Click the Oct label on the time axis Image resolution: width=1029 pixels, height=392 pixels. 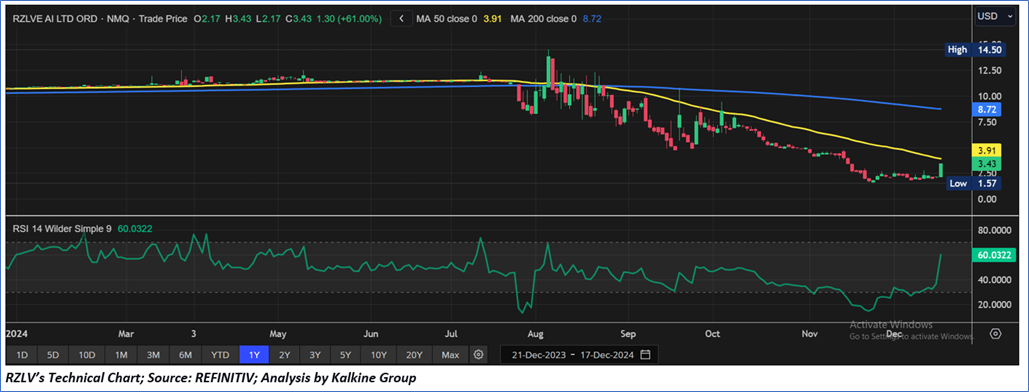point(712,334)
